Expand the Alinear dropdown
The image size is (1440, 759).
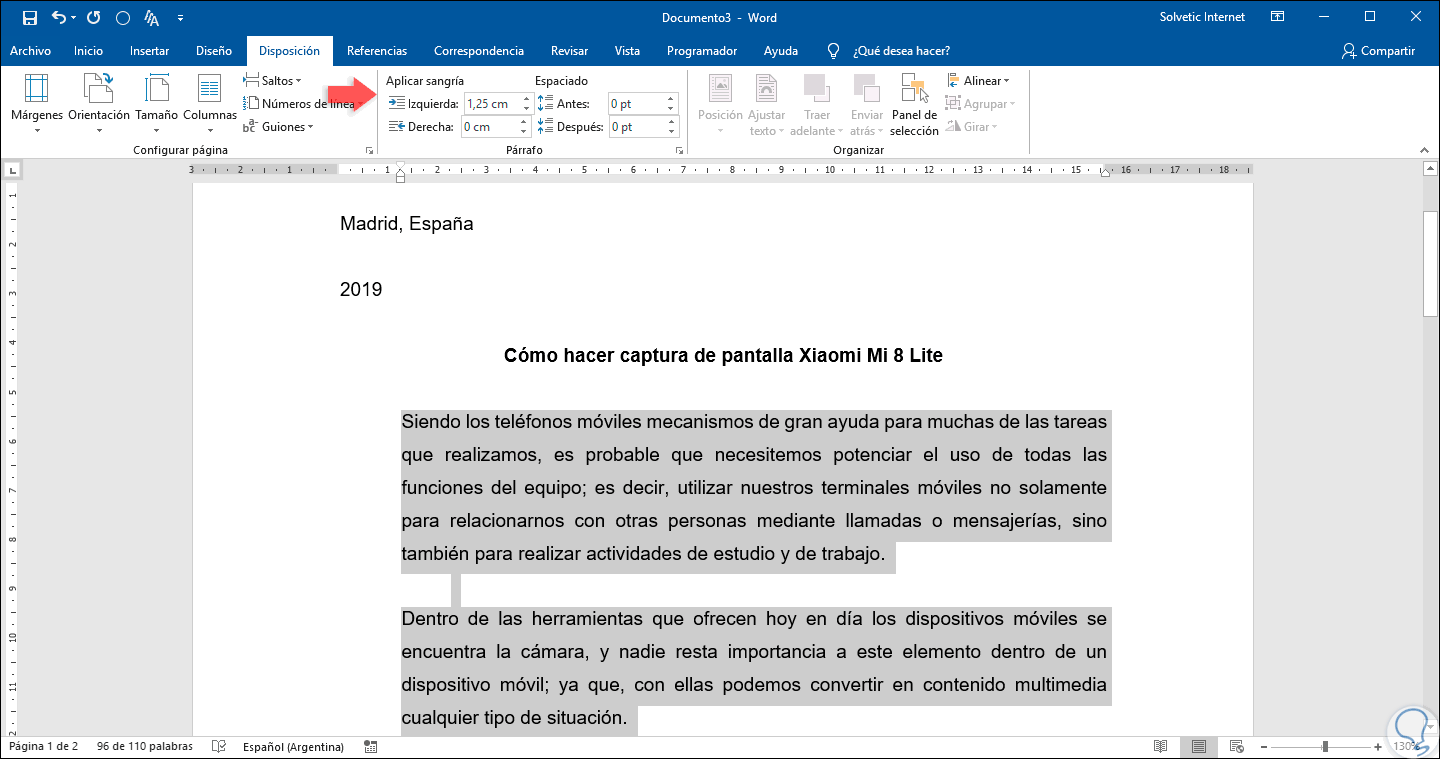pos(978,81)
